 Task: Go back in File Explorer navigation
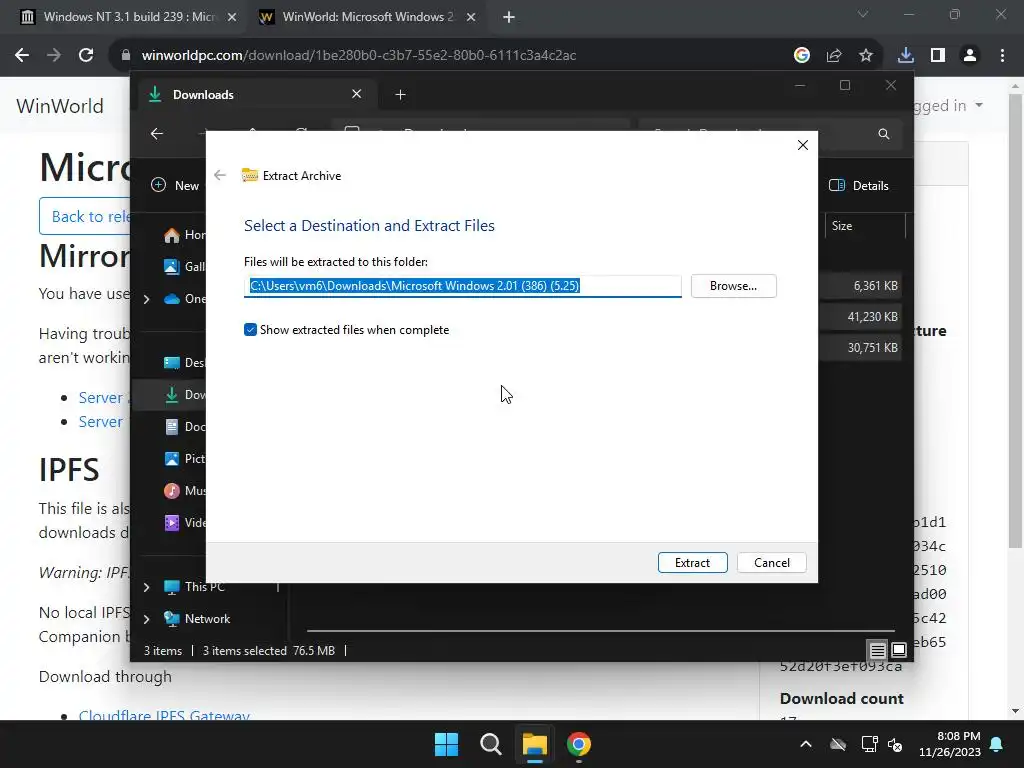[x=157, y=134]
